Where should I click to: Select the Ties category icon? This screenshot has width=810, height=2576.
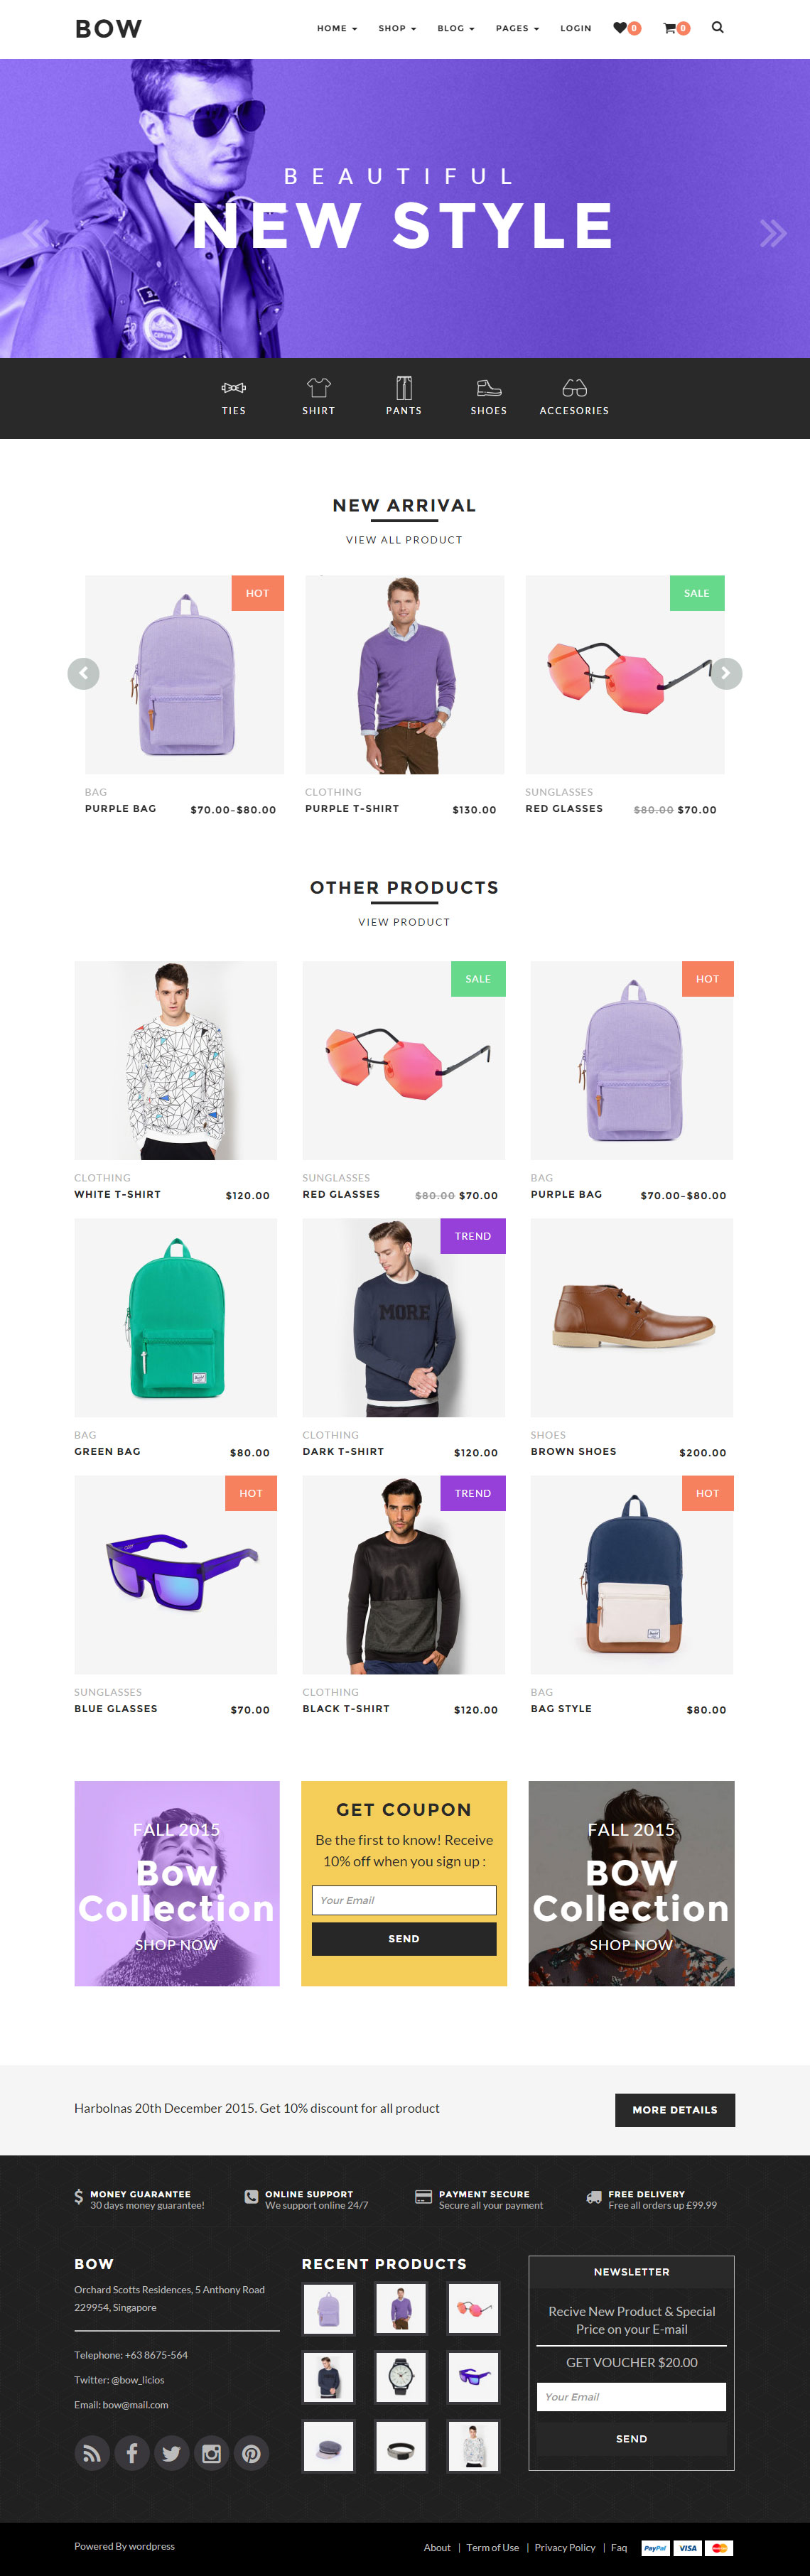point(233,387)
